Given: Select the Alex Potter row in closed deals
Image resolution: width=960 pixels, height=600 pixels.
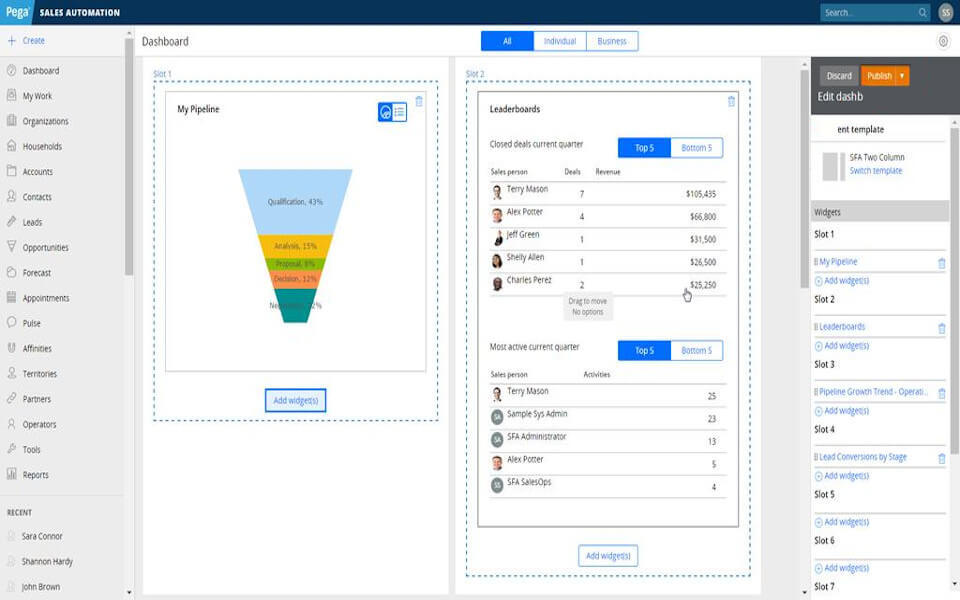Looking at the screenshot, I should pos(608,216).
